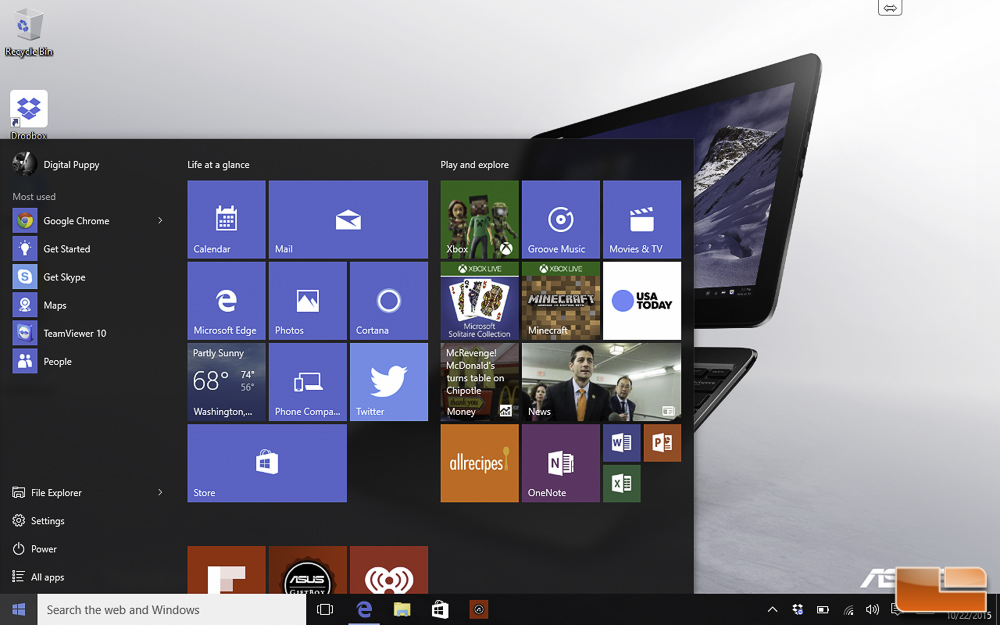The width and height of the screenshot is (1000, 625).
Task: Open the Cortana tile
Action: click(x=389, y=300)
